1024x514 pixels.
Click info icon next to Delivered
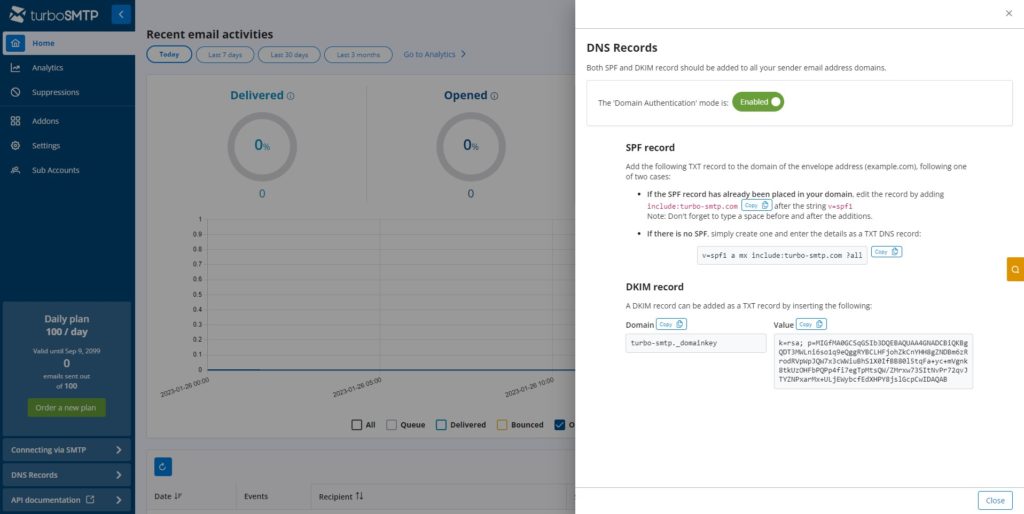click(291, 96)
